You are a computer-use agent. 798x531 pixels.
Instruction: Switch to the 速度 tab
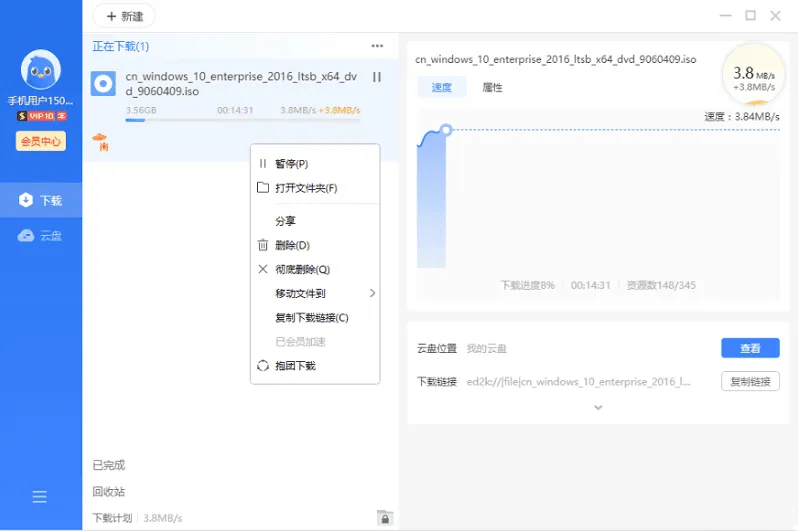coord(442,87)
